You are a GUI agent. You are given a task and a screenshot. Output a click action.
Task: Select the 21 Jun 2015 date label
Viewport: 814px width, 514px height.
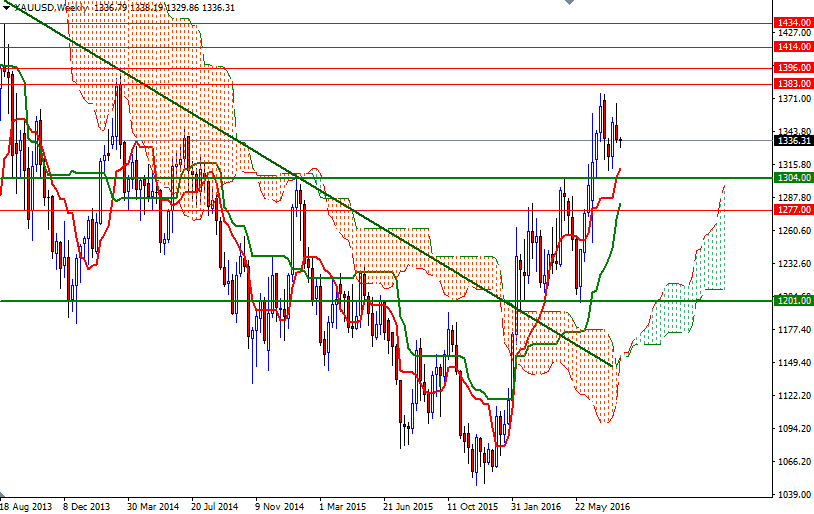408,506
